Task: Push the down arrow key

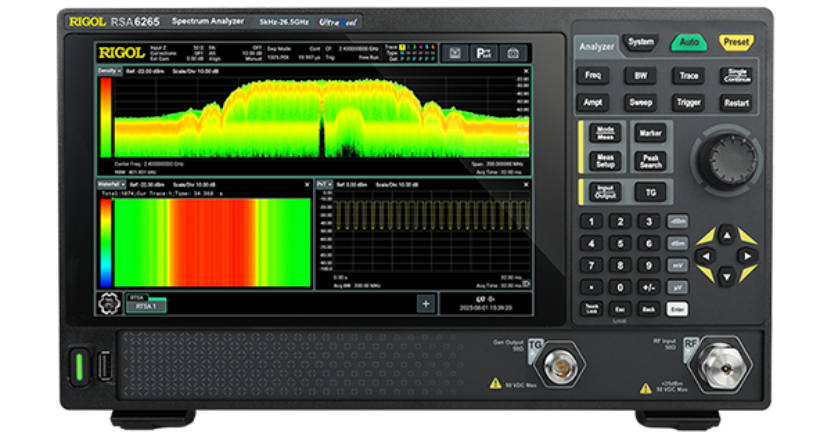Action: coord(727,277)
